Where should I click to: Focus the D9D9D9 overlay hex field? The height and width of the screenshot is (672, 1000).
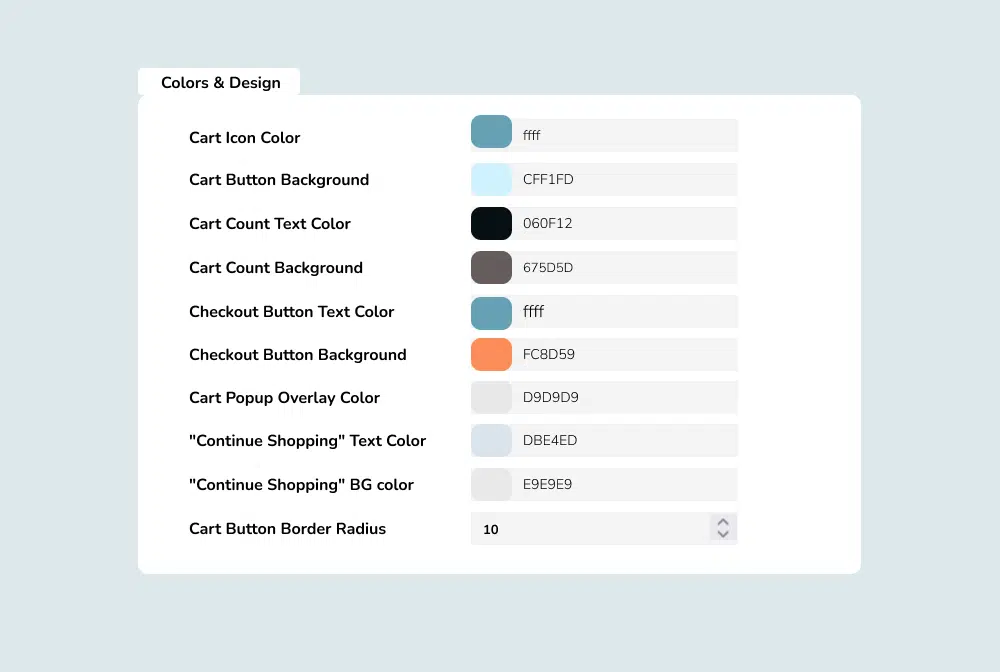(x=625, y=397)
